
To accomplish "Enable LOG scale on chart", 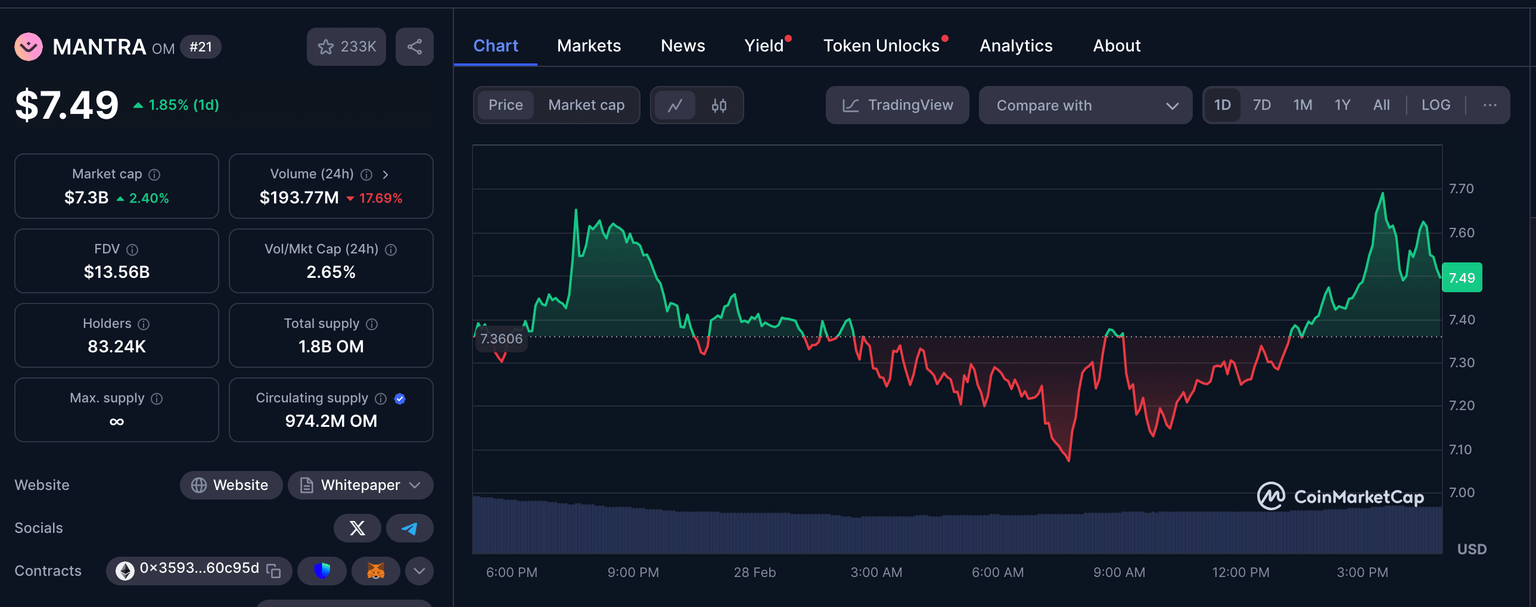I will pyautogui.click(x=1435, y=105).
